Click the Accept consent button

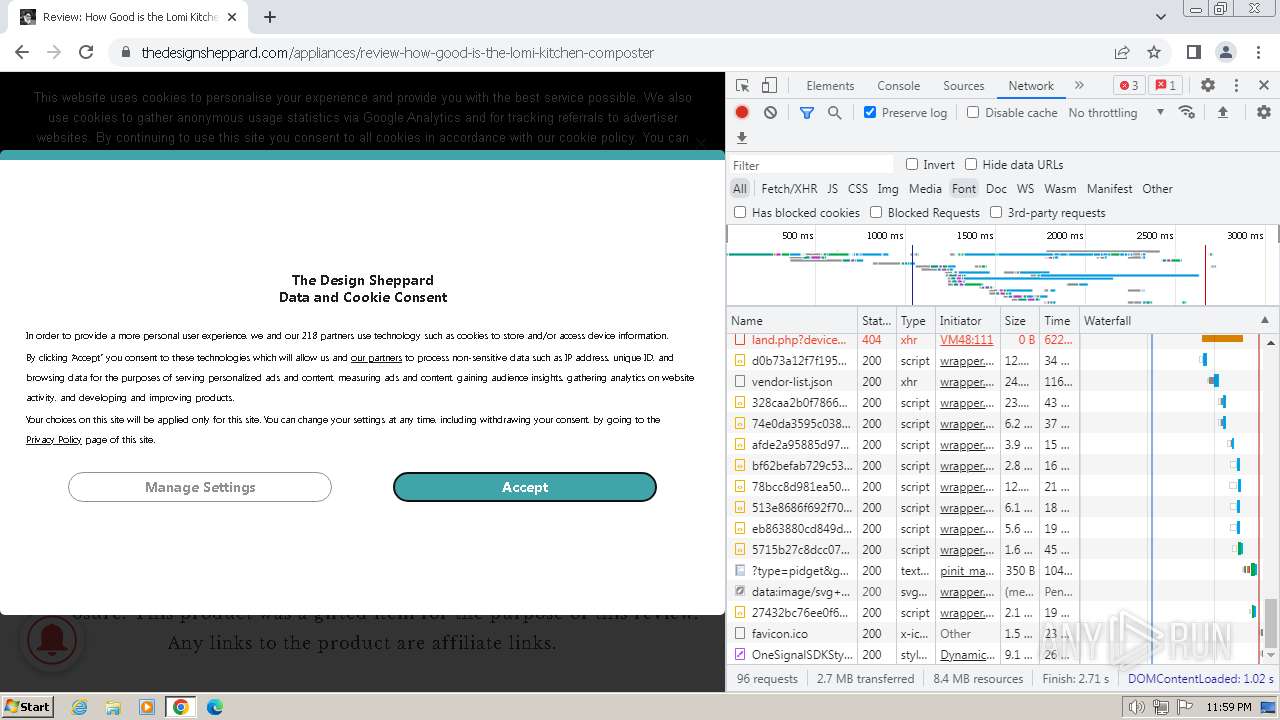click(x=525, y=487)
